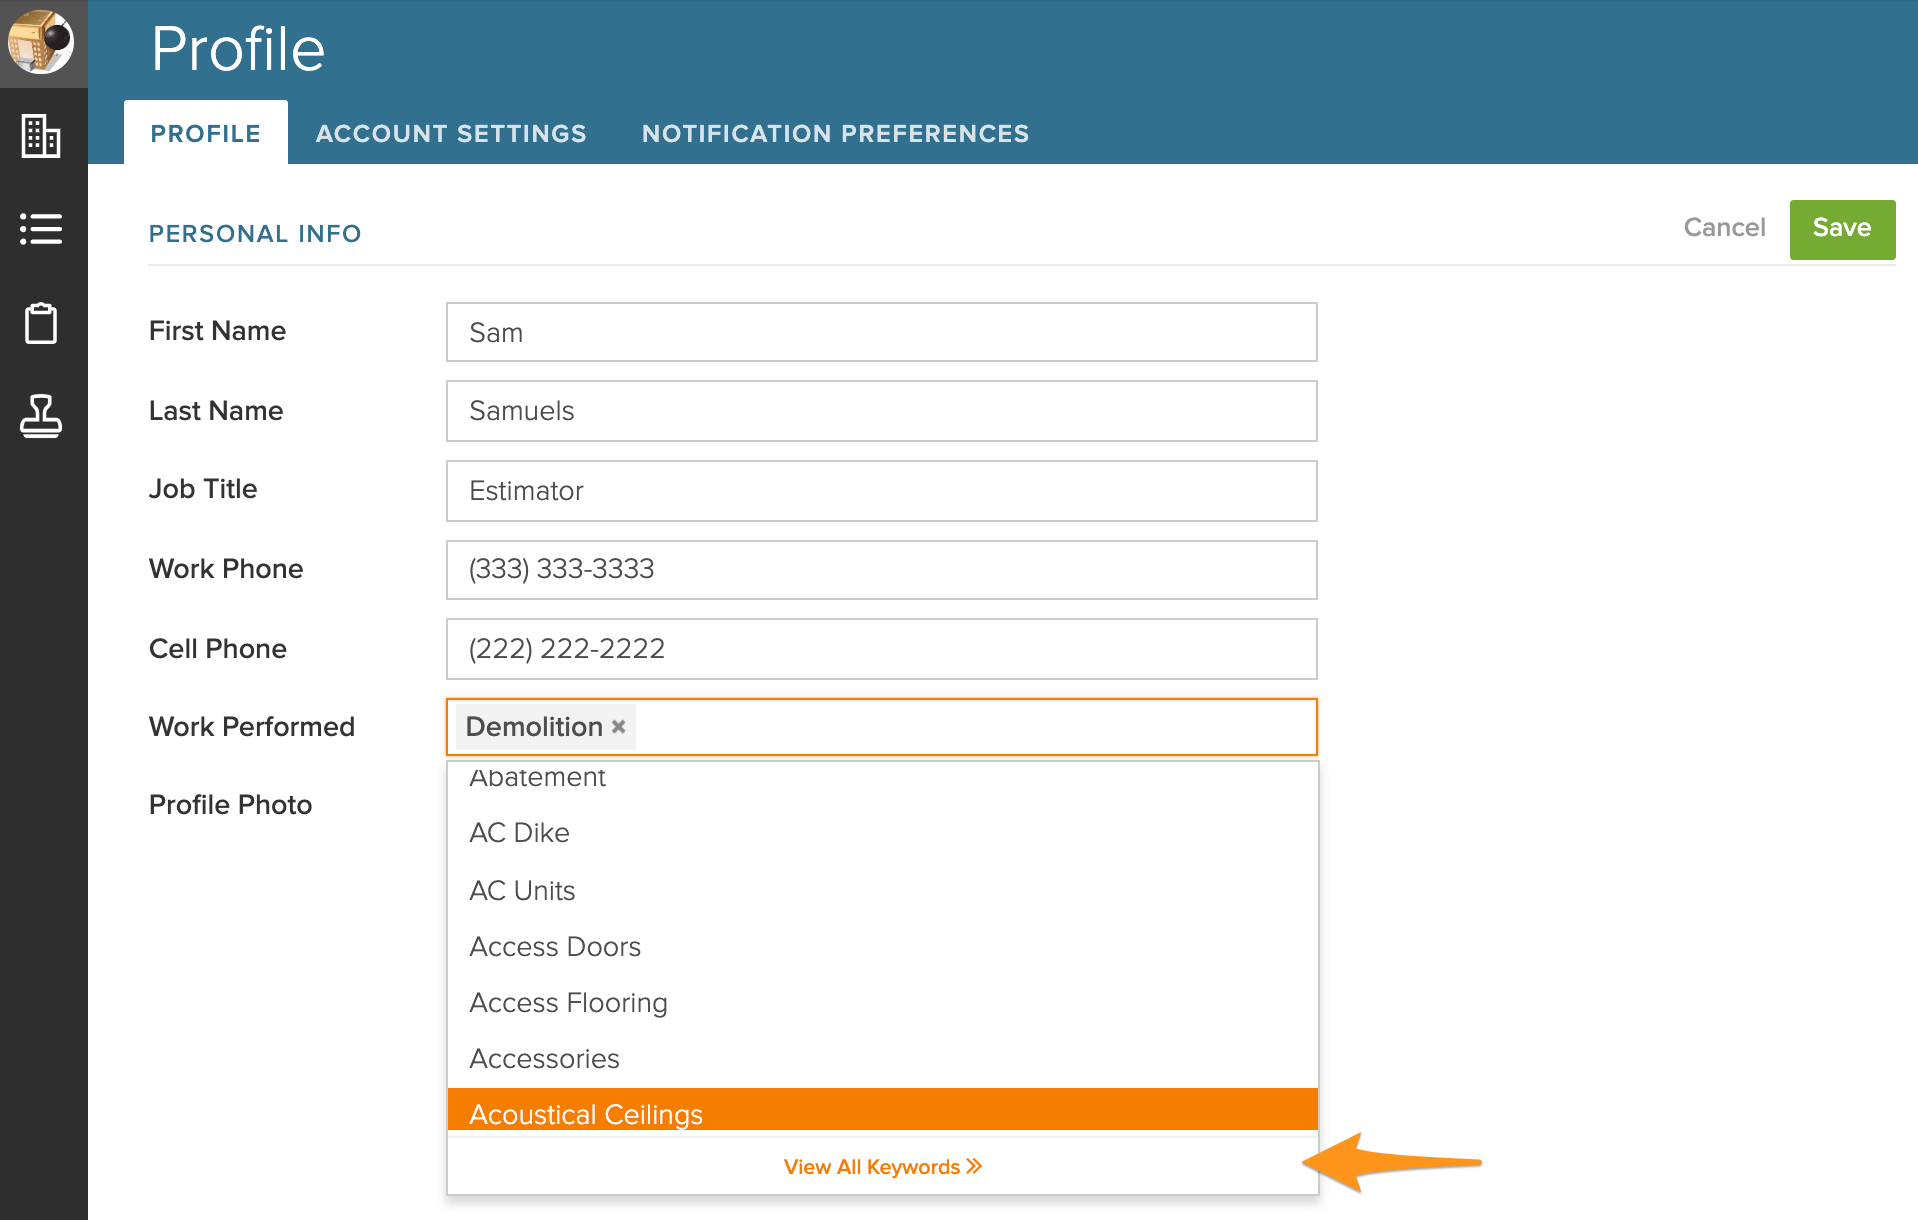Cancel the profile edits

1724,228
